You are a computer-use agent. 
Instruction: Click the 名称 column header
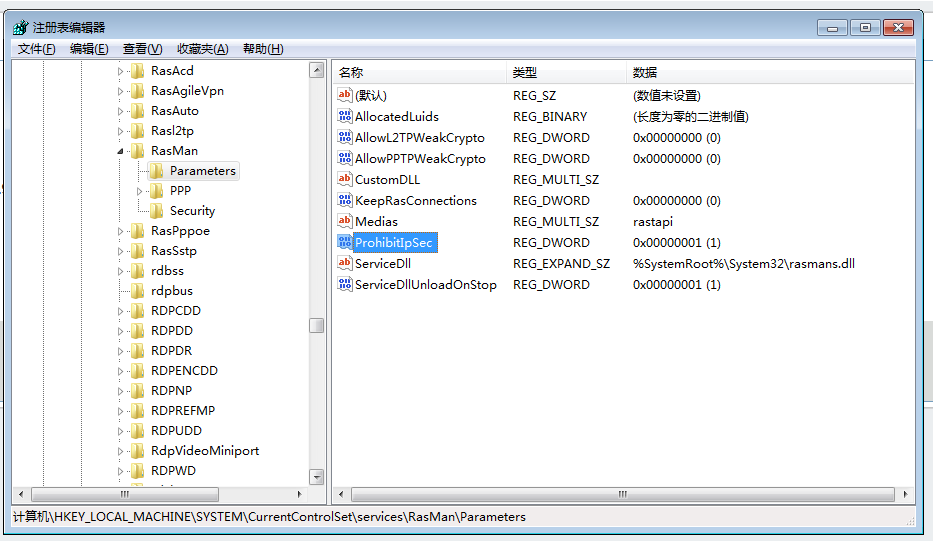(x=351, y=72)
